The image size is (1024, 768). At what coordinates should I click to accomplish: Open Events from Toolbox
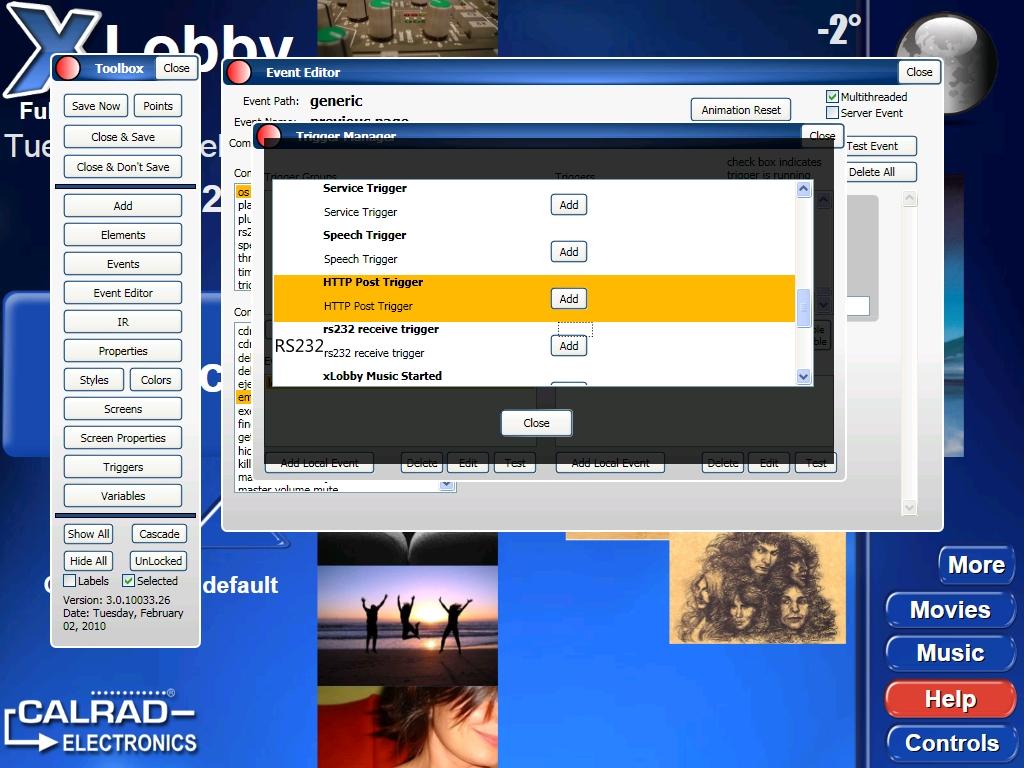123,264
